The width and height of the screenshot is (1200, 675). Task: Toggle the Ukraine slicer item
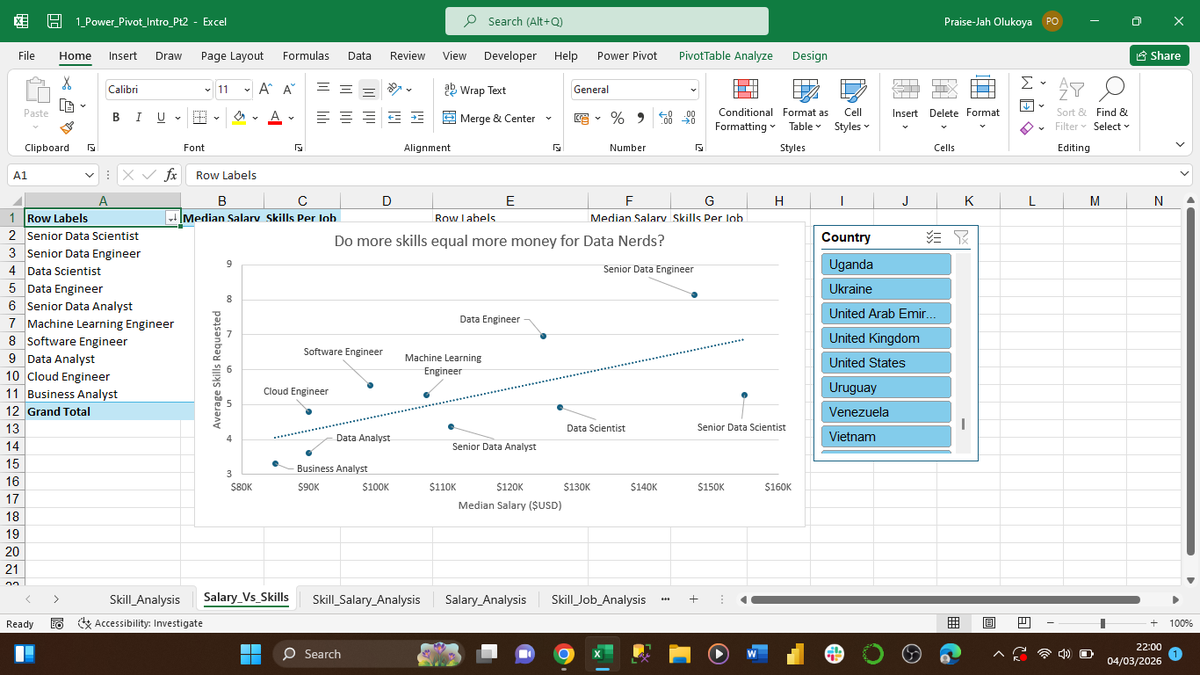coord(886,289)
